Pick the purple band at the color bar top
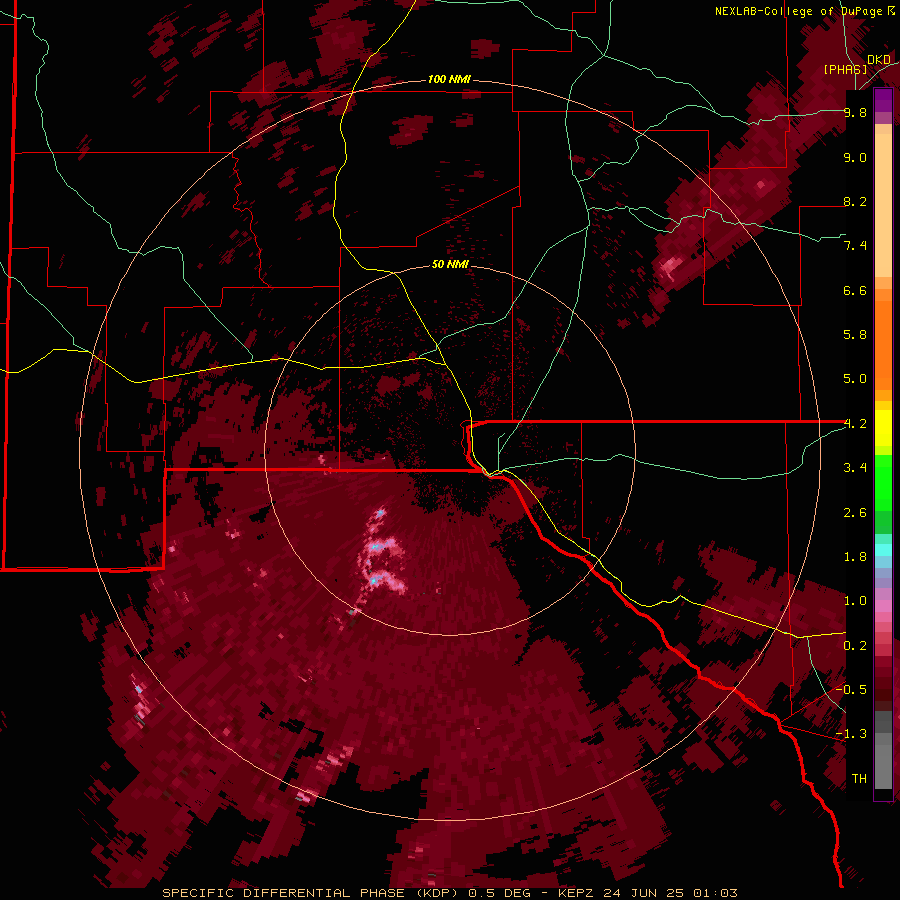 point(883,100)
